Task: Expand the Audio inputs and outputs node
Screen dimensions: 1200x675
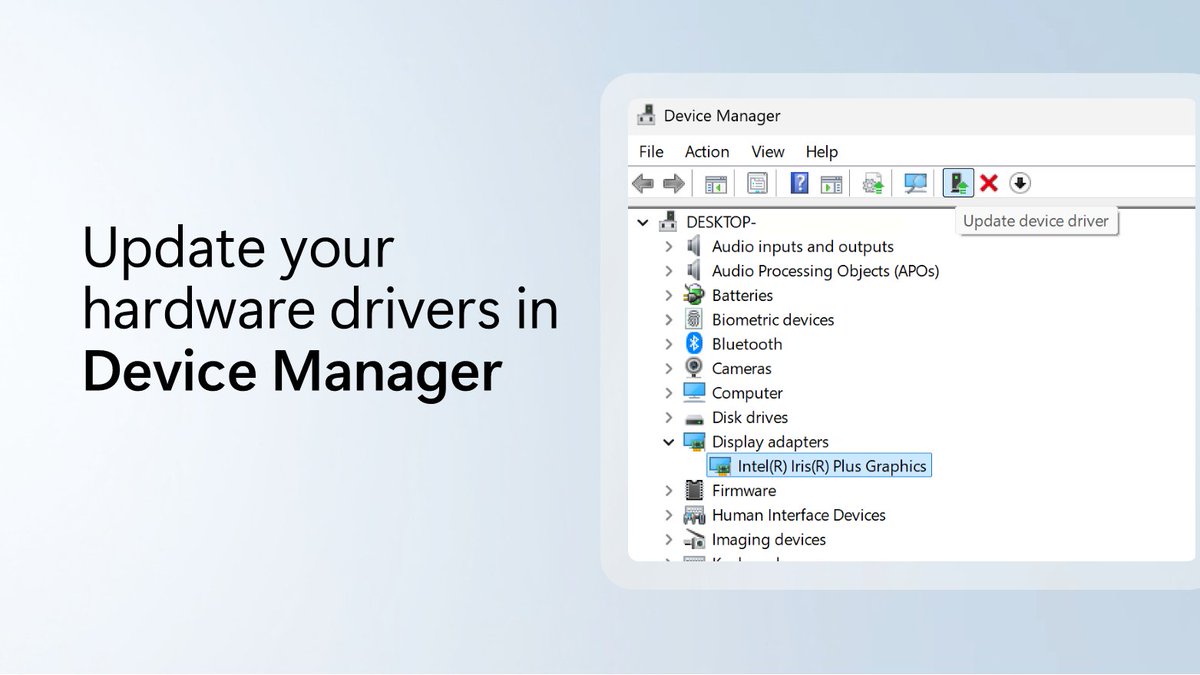Action: [669, 246]
